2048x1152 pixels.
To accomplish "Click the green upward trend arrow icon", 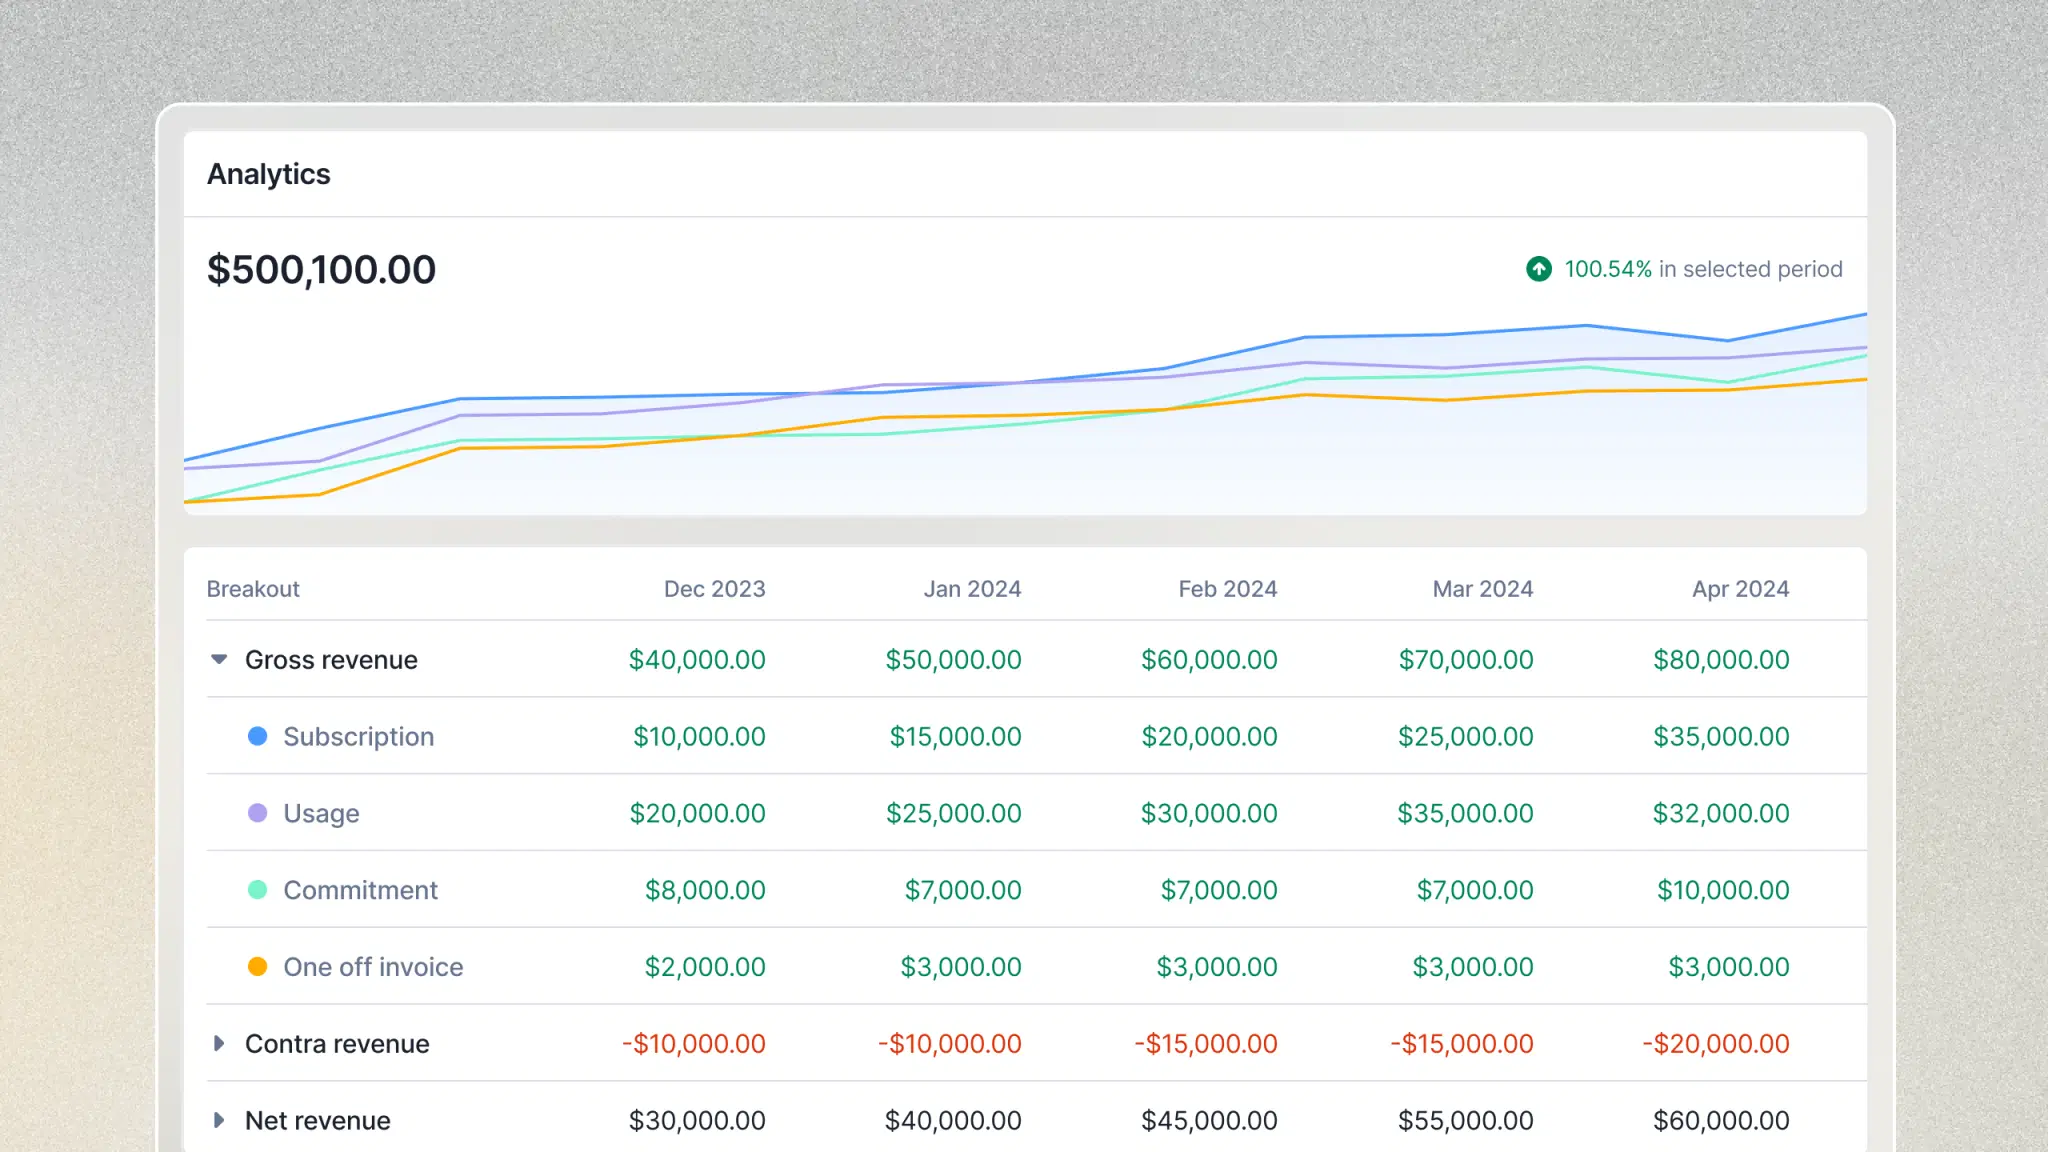I will pyautogui.click(x=1538, y=268).
